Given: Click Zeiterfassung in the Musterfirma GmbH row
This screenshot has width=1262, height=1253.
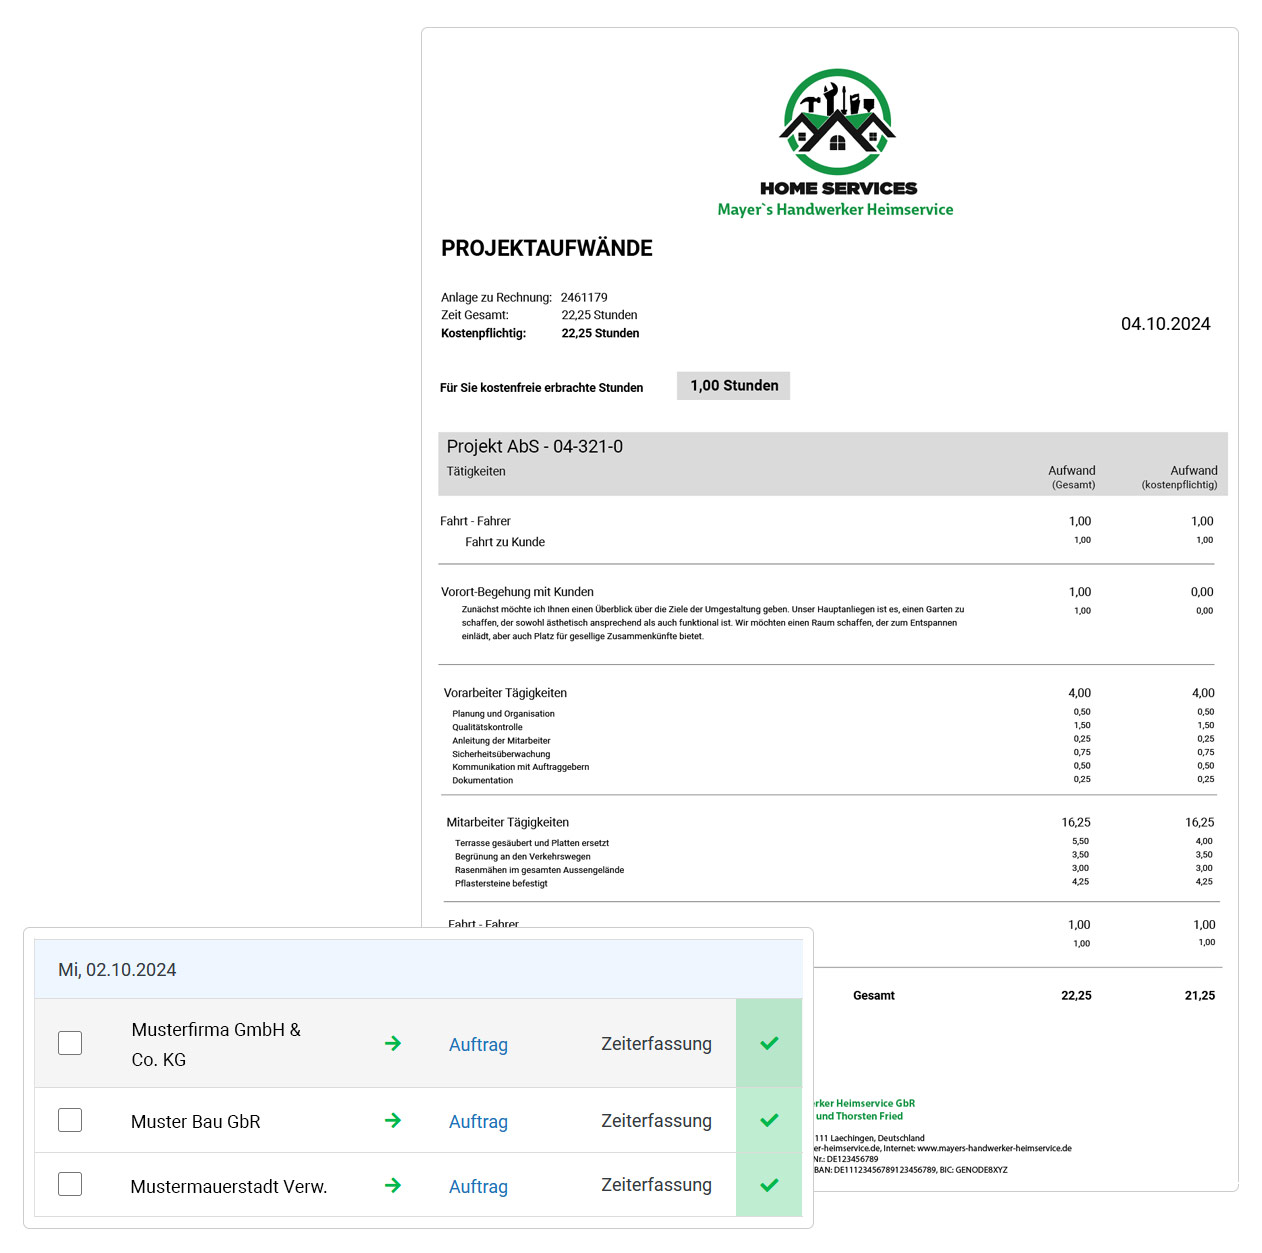Looking at the screenshot, I should coord(656,1043).
